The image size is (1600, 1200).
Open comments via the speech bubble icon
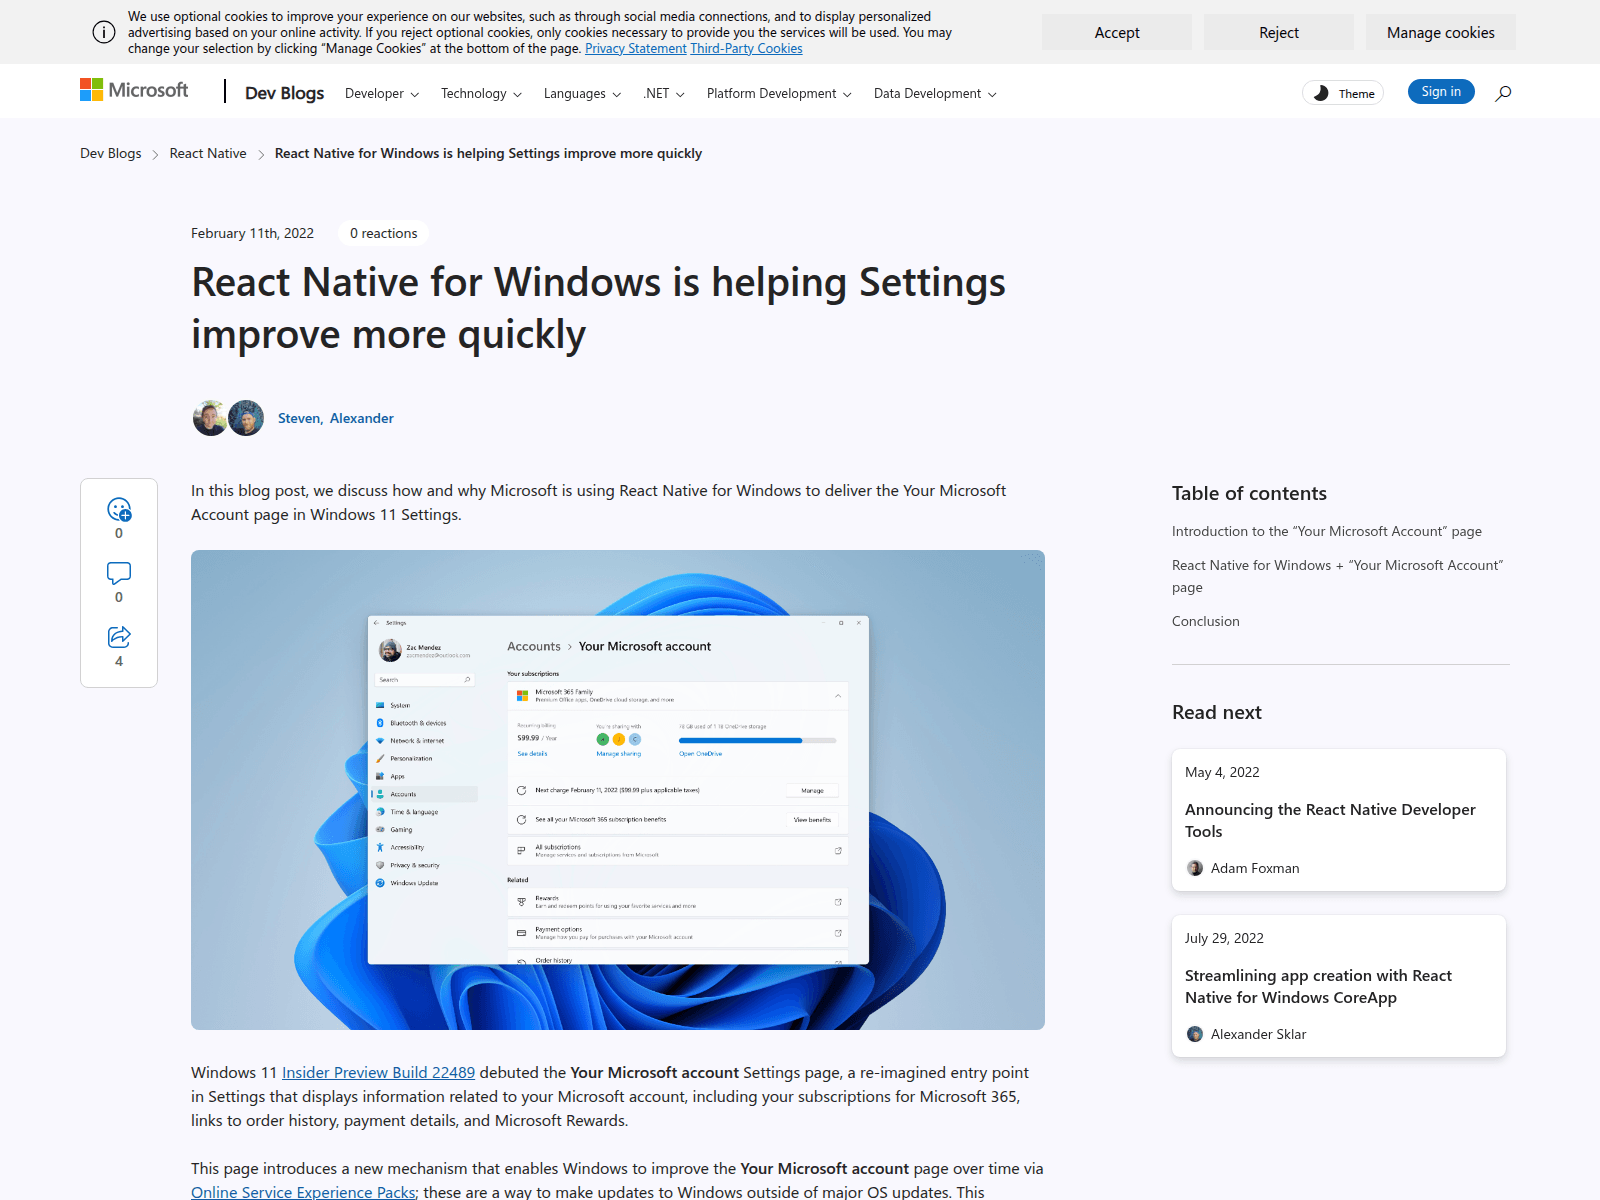119,573
